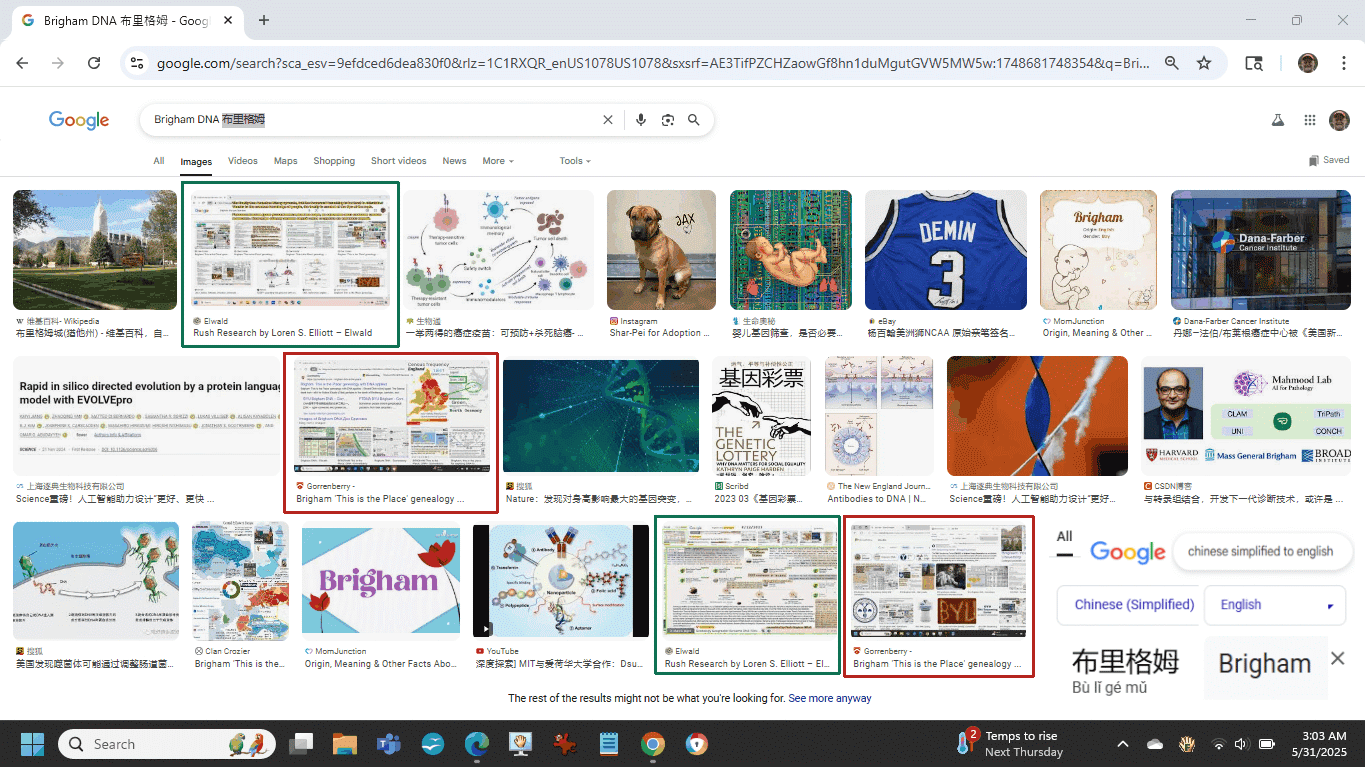Open the Wikipedia Brigham City result caption
Image resolution: width=1365 pixels, height=767 pixels.
94,328
